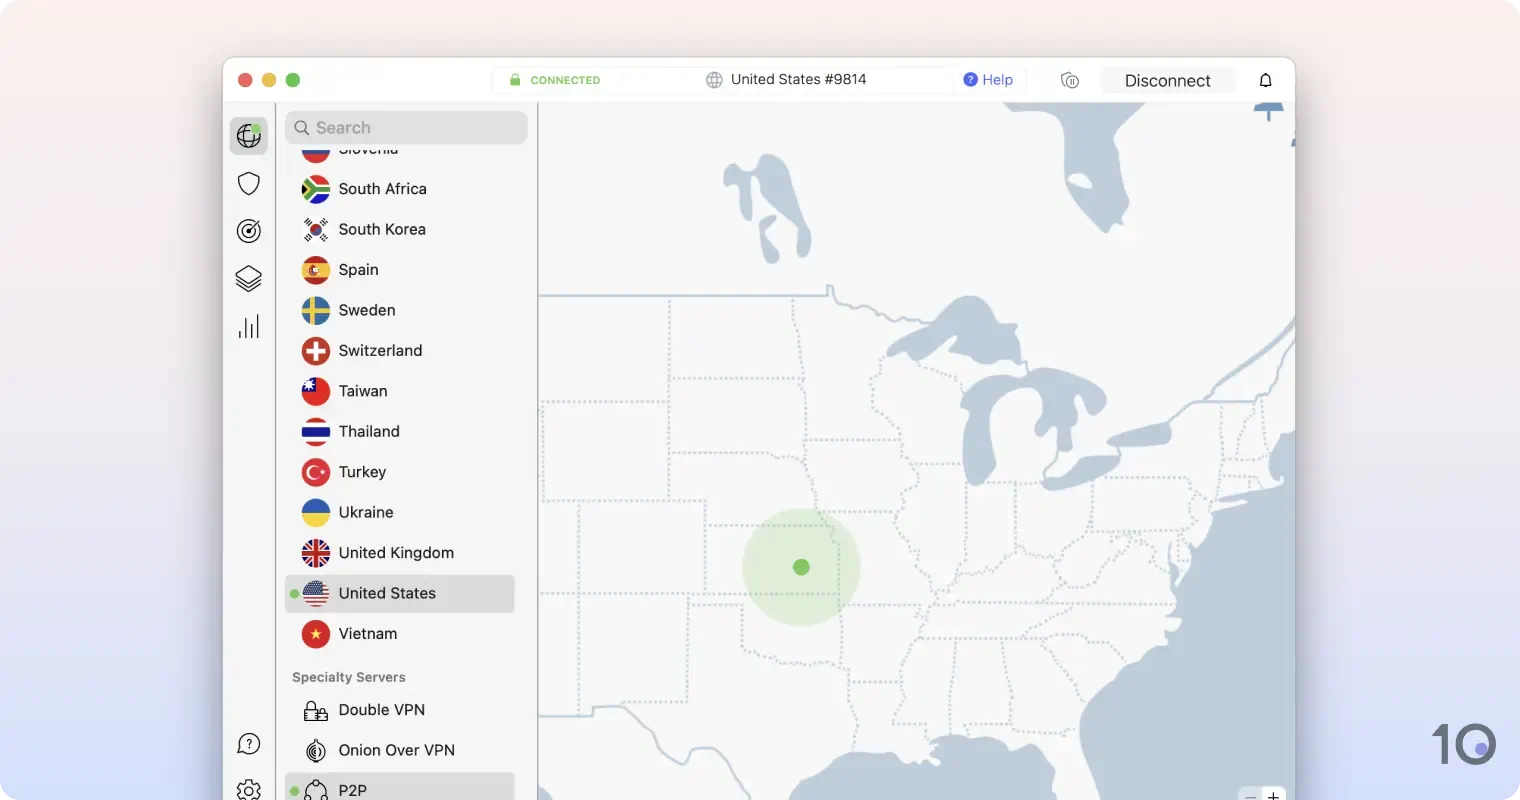Image resolution: width=1520 pixels, height=800 pixels.
Task: Open Settings with the gear icon
Action: coord(248,789)
